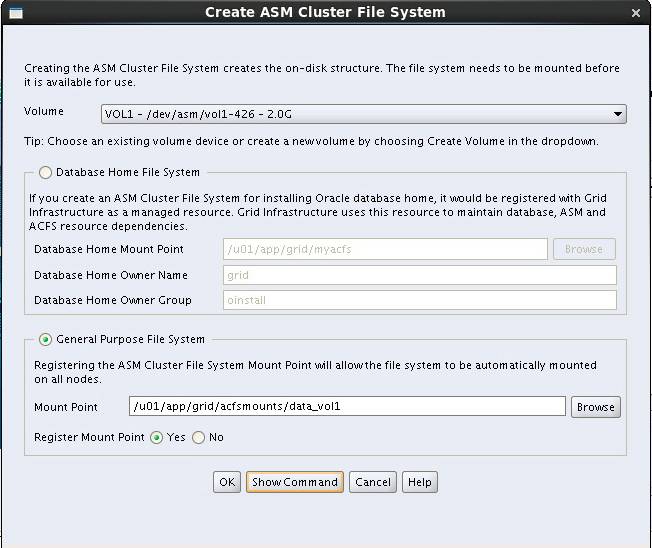The width and height of the screenshot is (652, 548).
Task: Choose No for Register Mount Point
Action: point(198,437)
